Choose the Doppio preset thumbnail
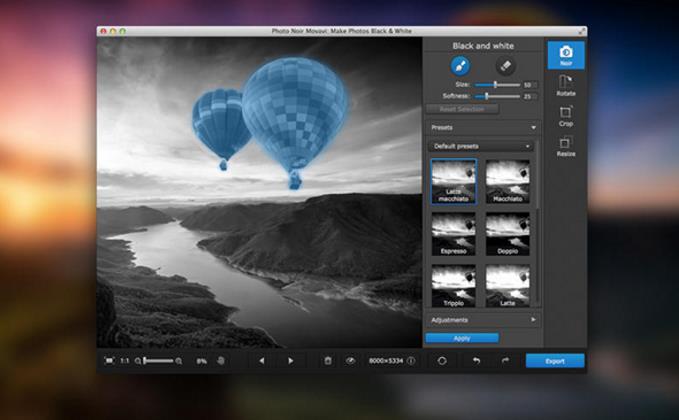 pos(508,234)
